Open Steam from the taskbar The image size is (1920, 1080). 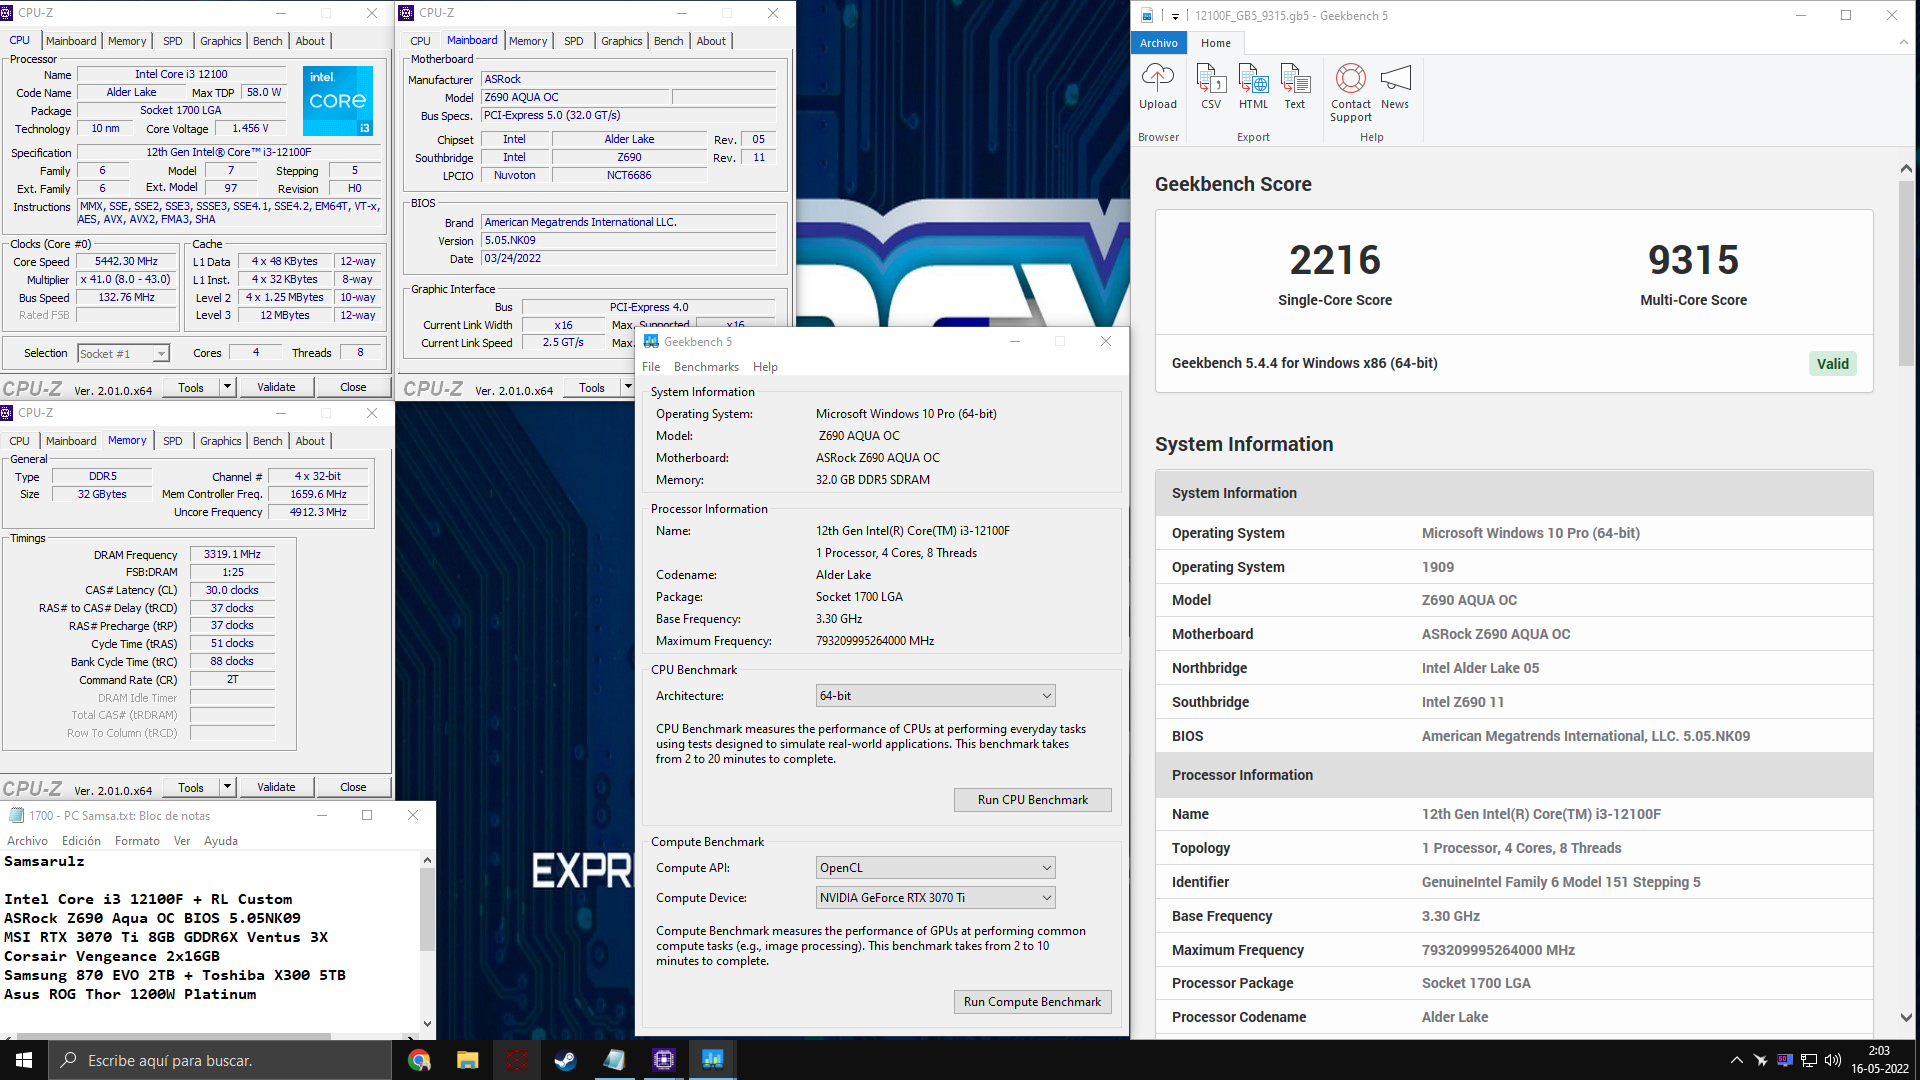565,1060
